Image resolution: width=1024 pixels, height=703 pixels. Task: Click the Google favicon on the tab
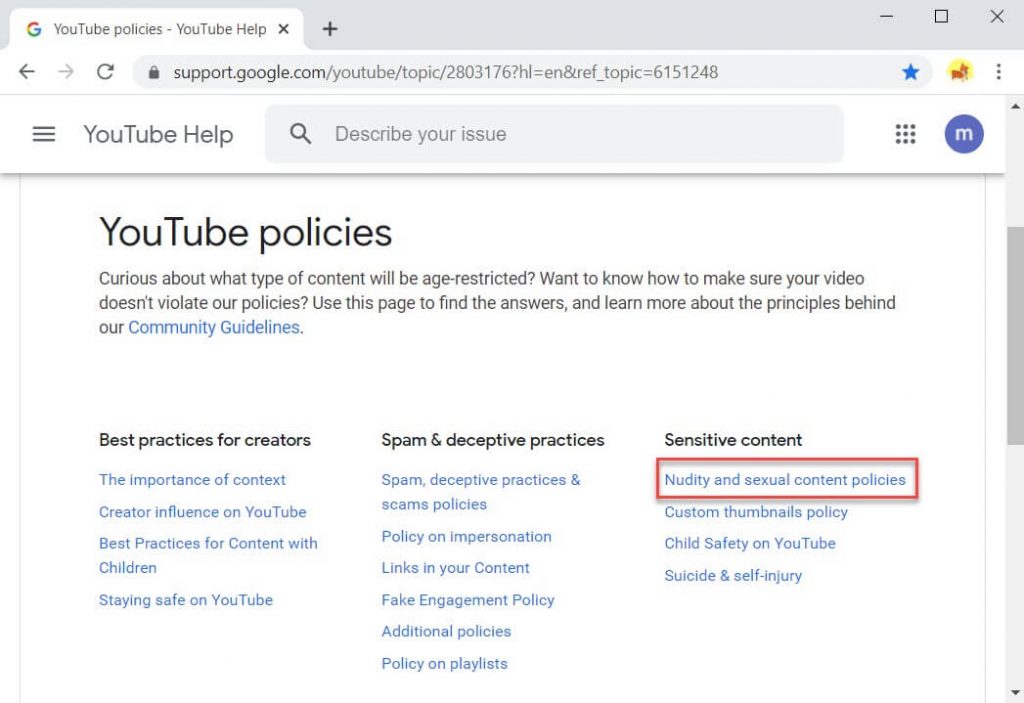pyautogui.click(x=34, y=29)
